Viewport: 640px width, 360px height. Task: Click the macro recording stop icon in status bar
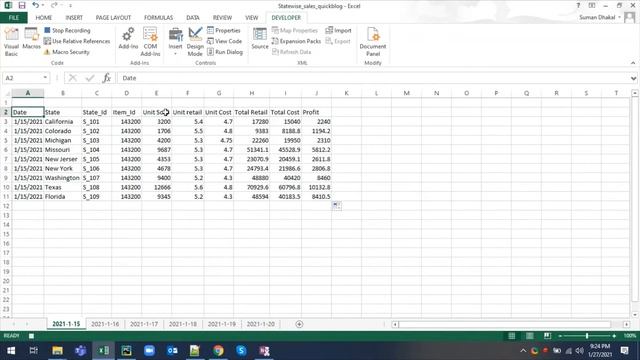click(x=31, y=336)
